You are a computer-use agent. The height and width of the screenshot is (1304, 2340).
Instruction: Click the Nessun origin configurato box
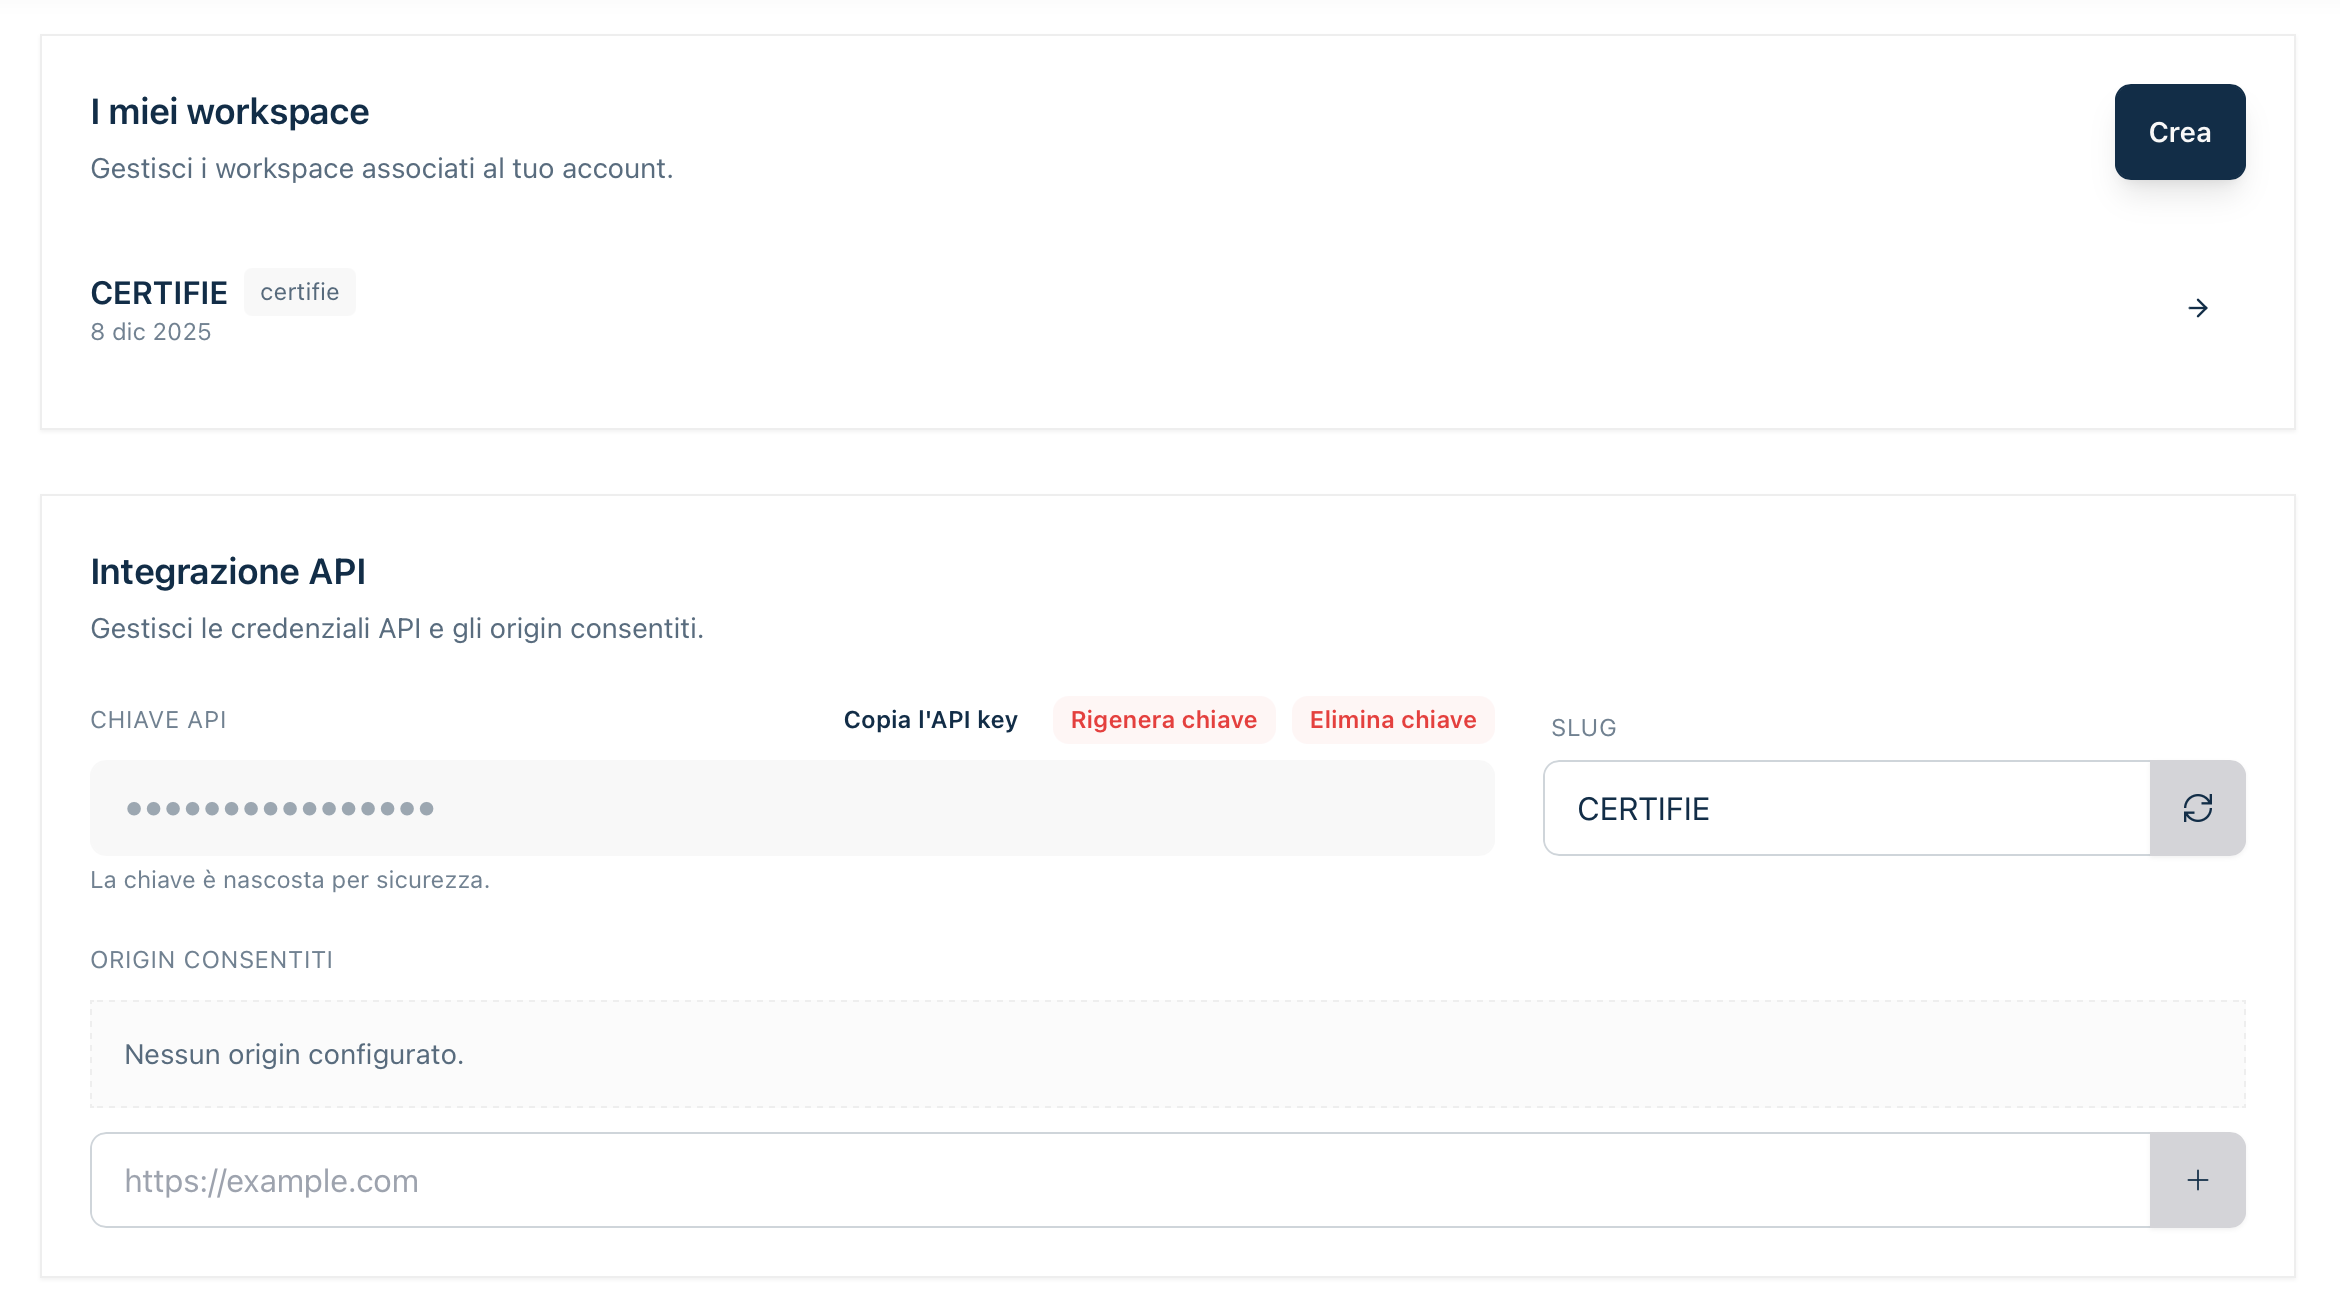tap(1167, 1054)
